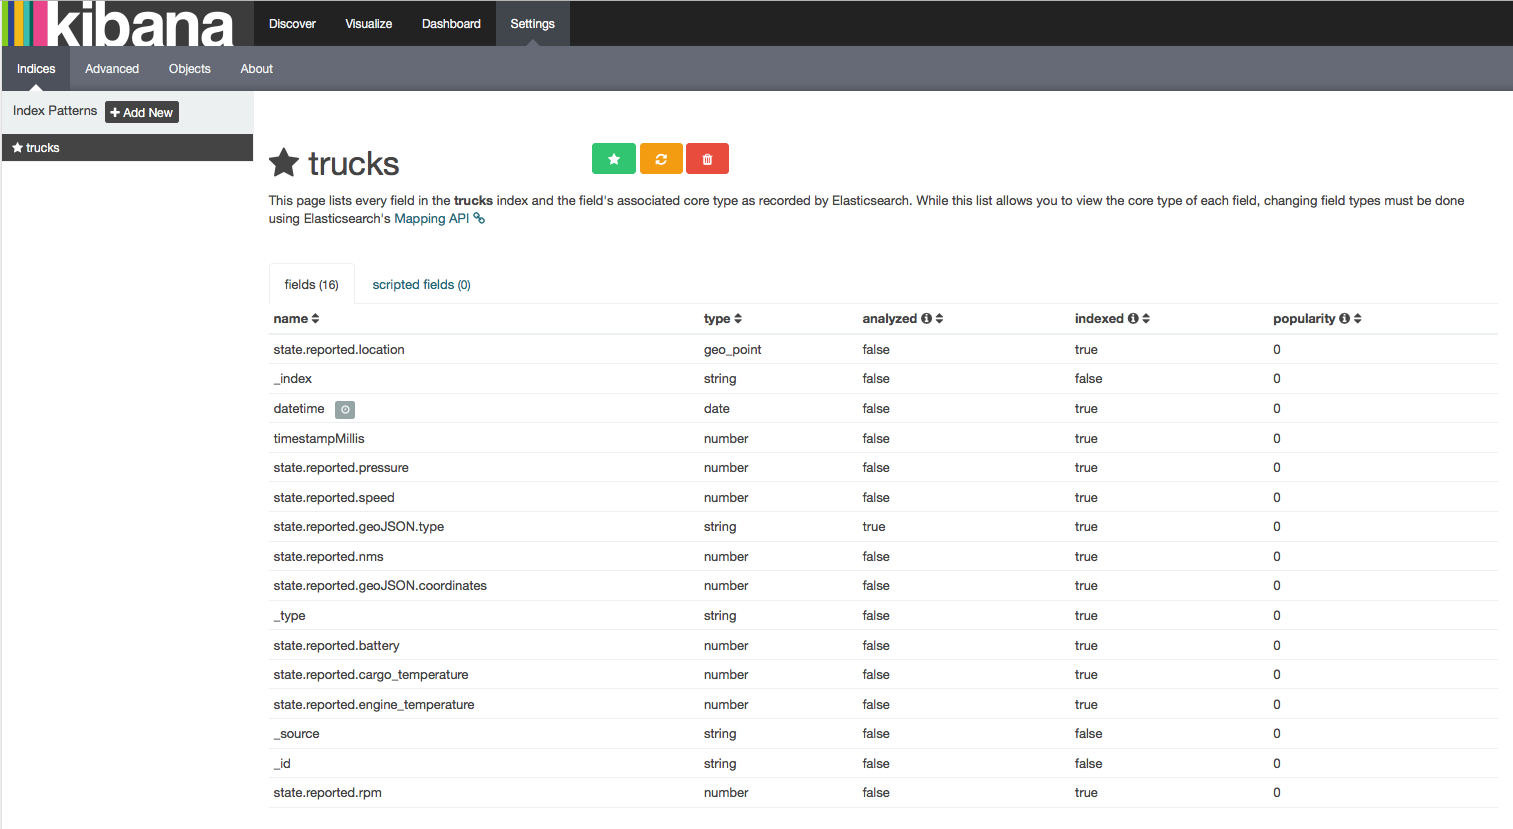Click the state.reported.nms field name

point(328,557)
